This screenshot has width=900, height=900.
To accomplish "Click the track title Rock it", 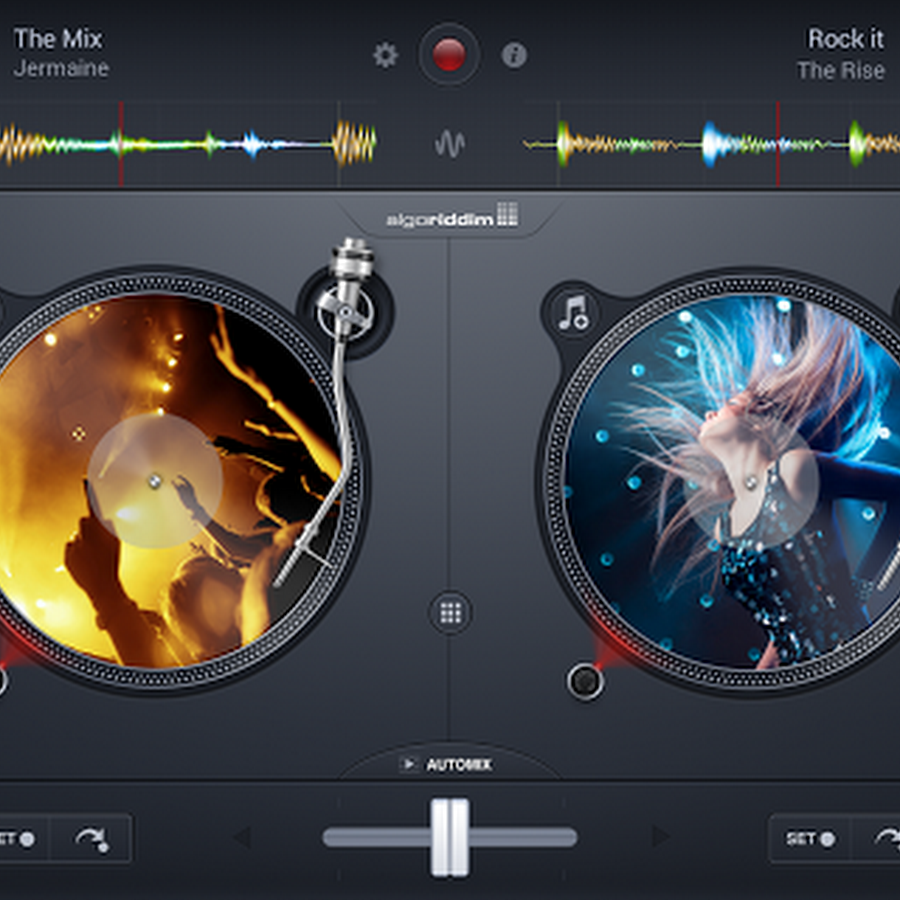I will click(x=845, y=38).
